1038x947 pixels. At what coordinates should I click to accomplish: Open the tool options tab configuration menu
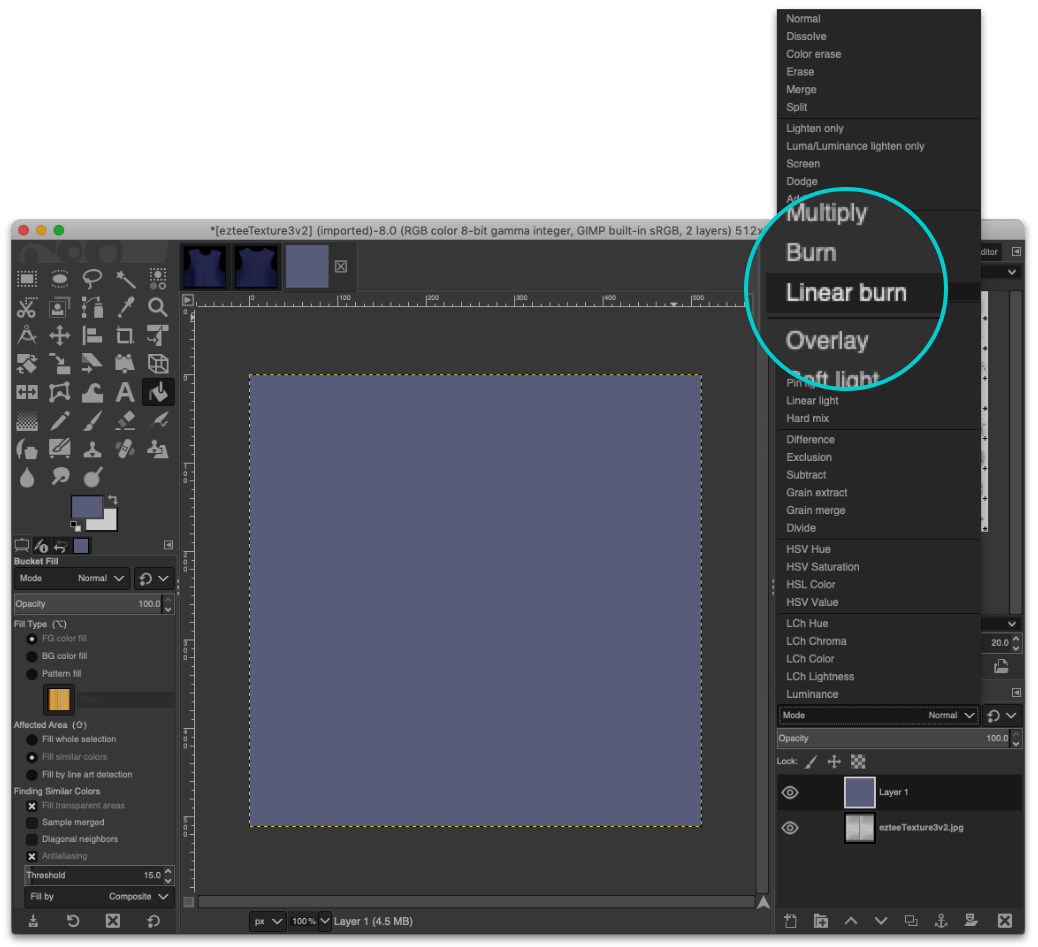click(168, 545)
